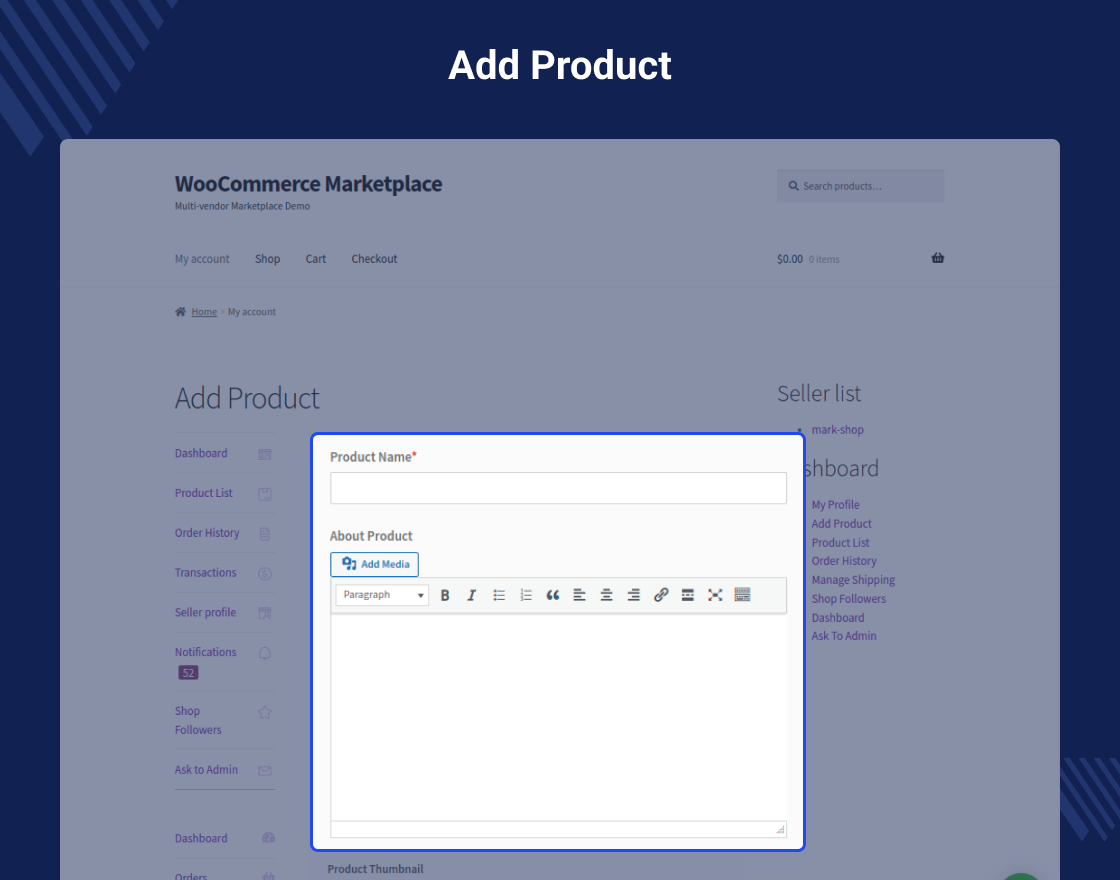
Task: Insert a link in the description editor
Action: (660, 595)
